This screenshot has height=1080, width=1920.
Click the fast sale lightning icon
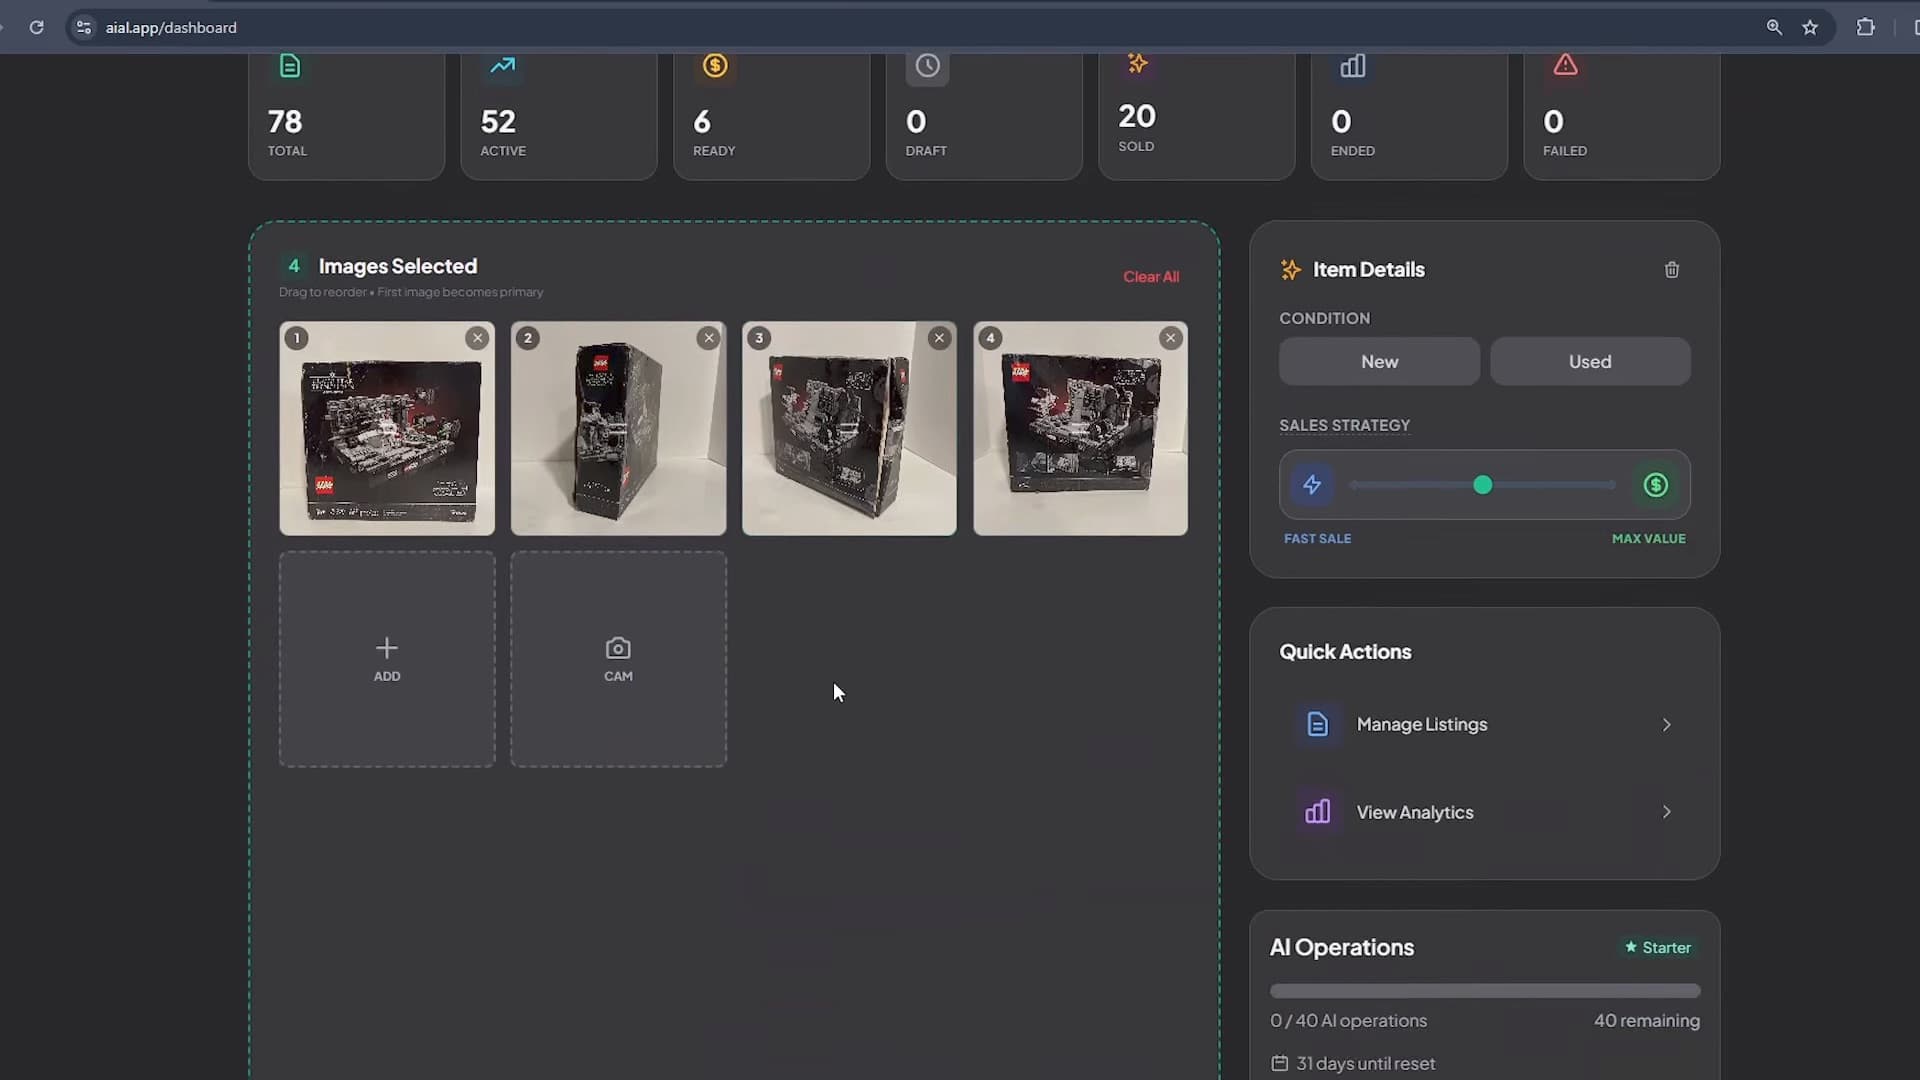point(1312,485)
